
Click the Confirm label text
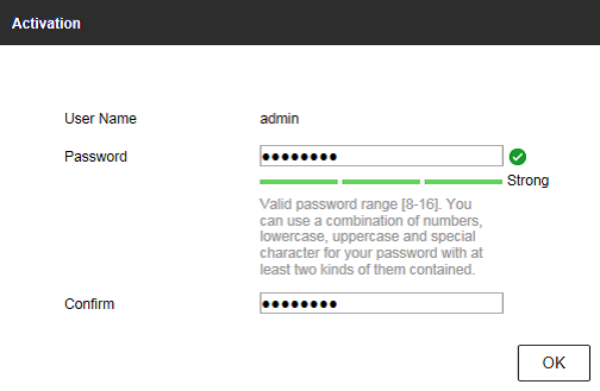tap(89, 304)
